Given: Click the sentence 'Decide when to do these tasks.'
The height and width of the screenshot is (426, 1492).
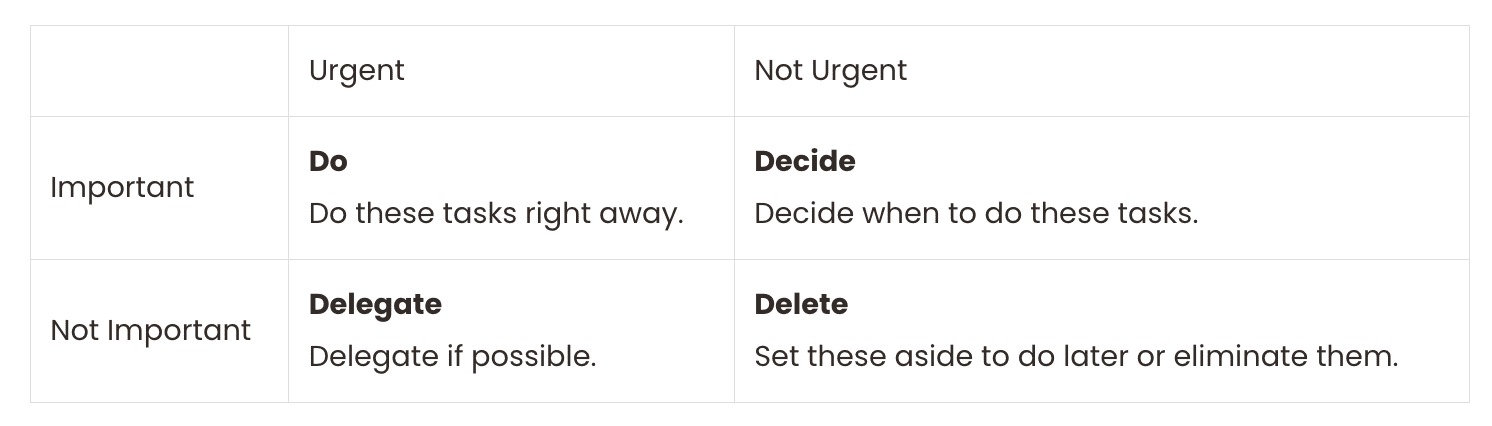Looking at the screenshot, I should [975, 214].
